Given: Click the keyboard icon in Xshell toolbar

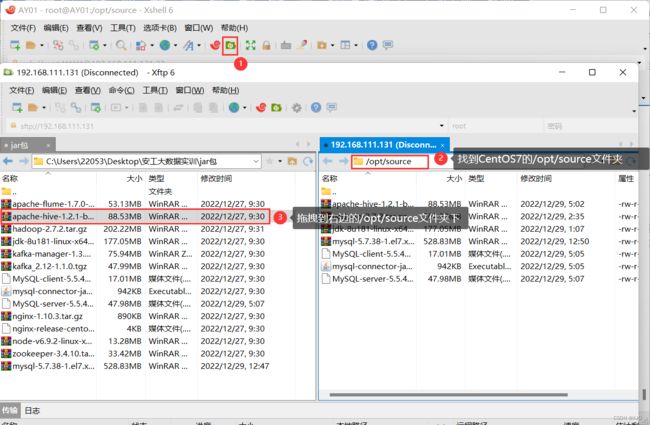Looking at the screenshot, I should tap(286, 45).
